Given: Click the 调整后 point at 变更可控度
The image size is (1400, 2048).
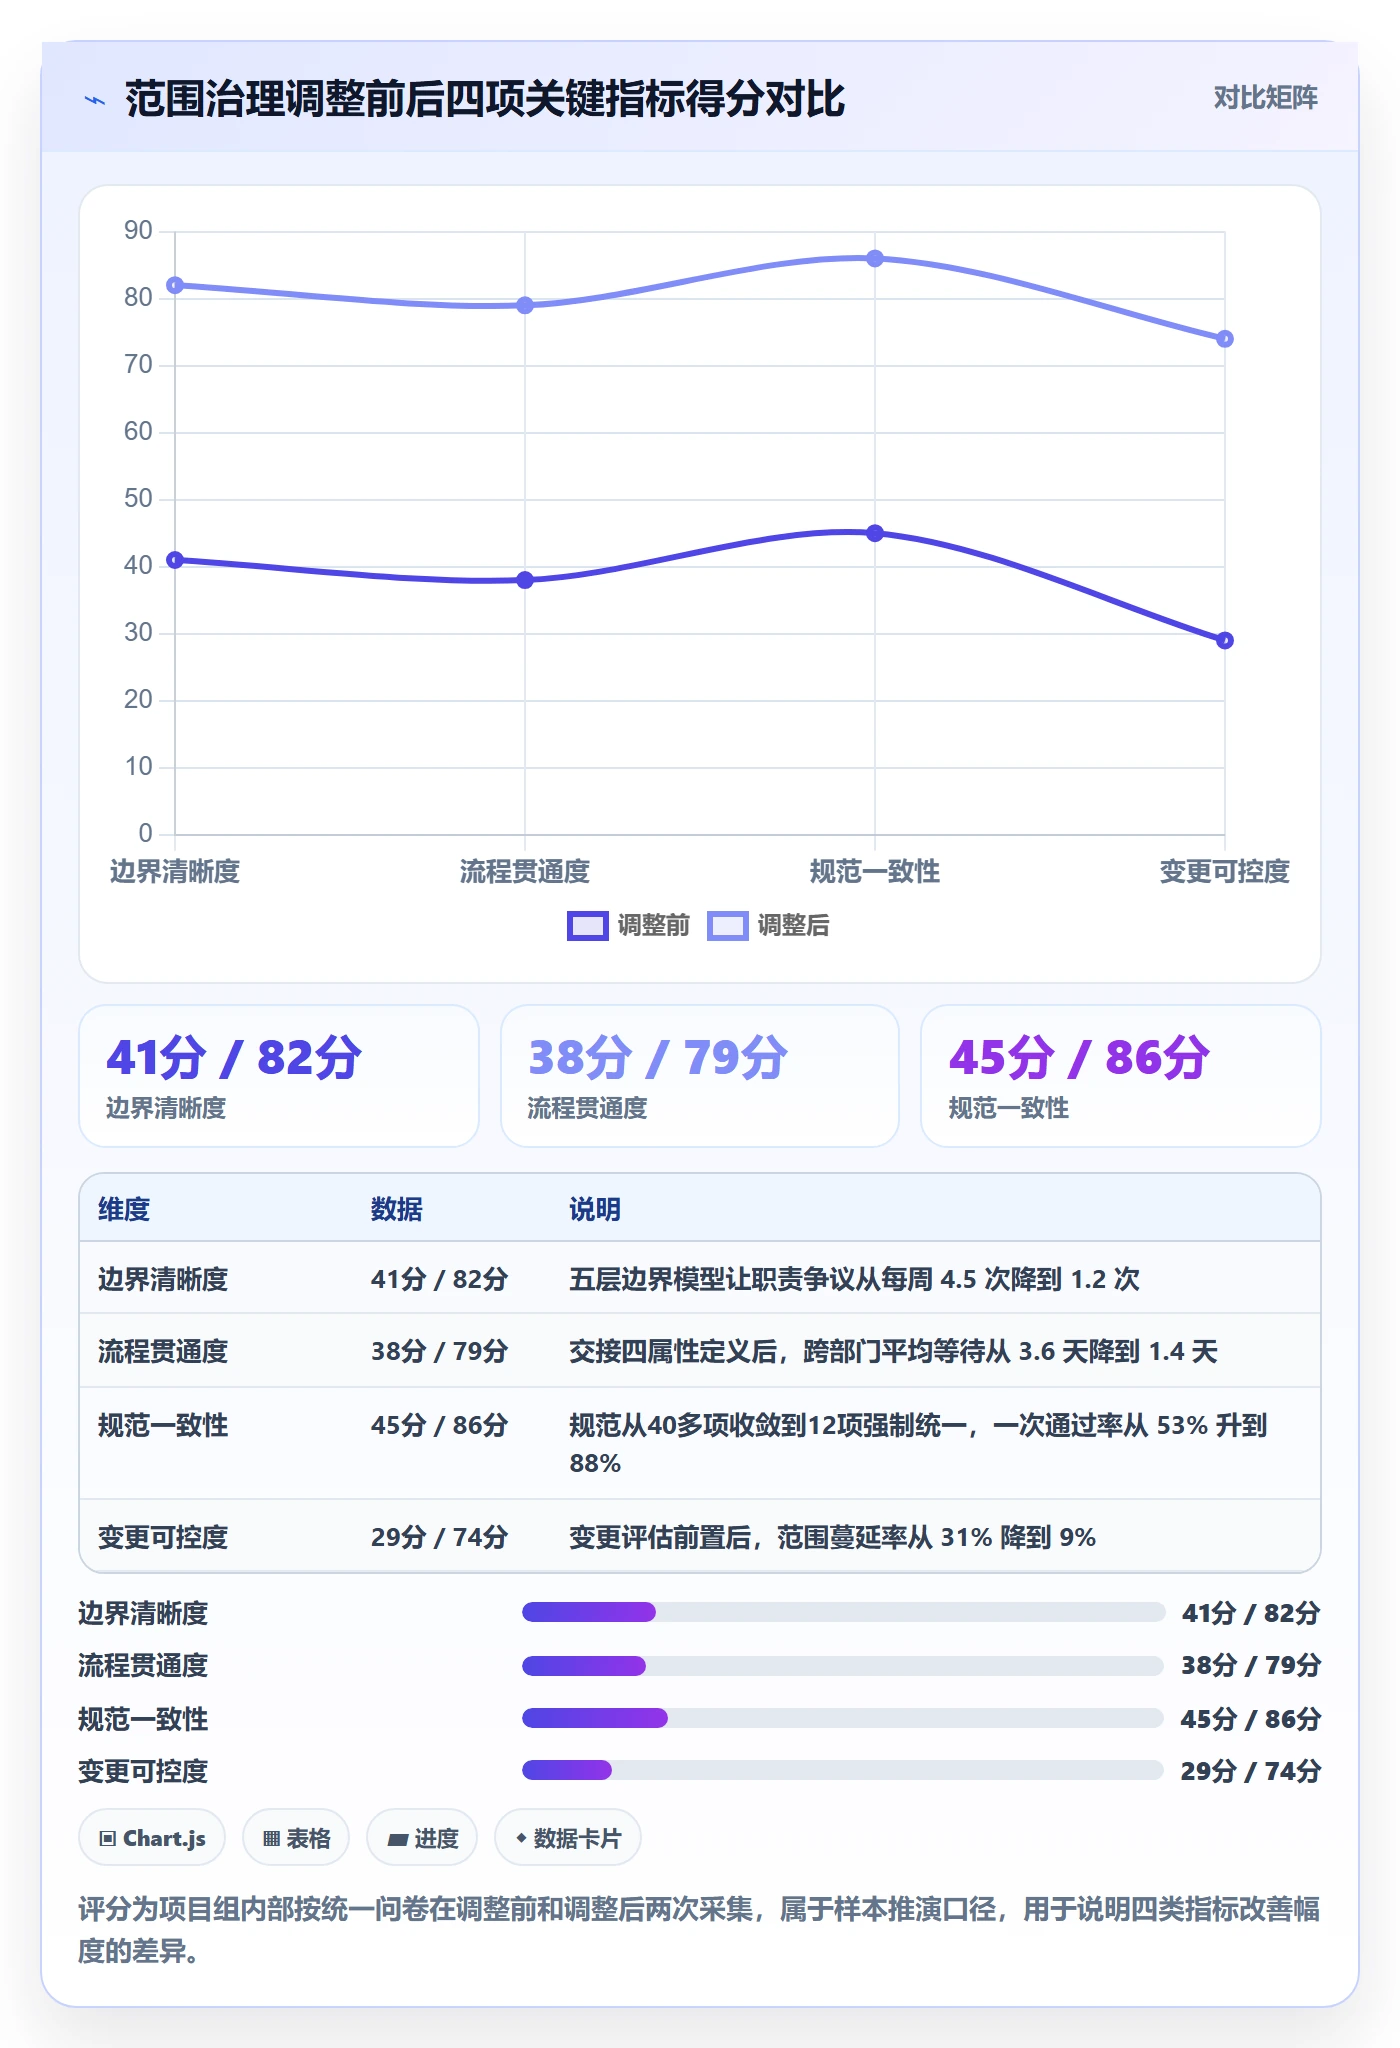Looking at the screenshot, I should [1225, 339].
